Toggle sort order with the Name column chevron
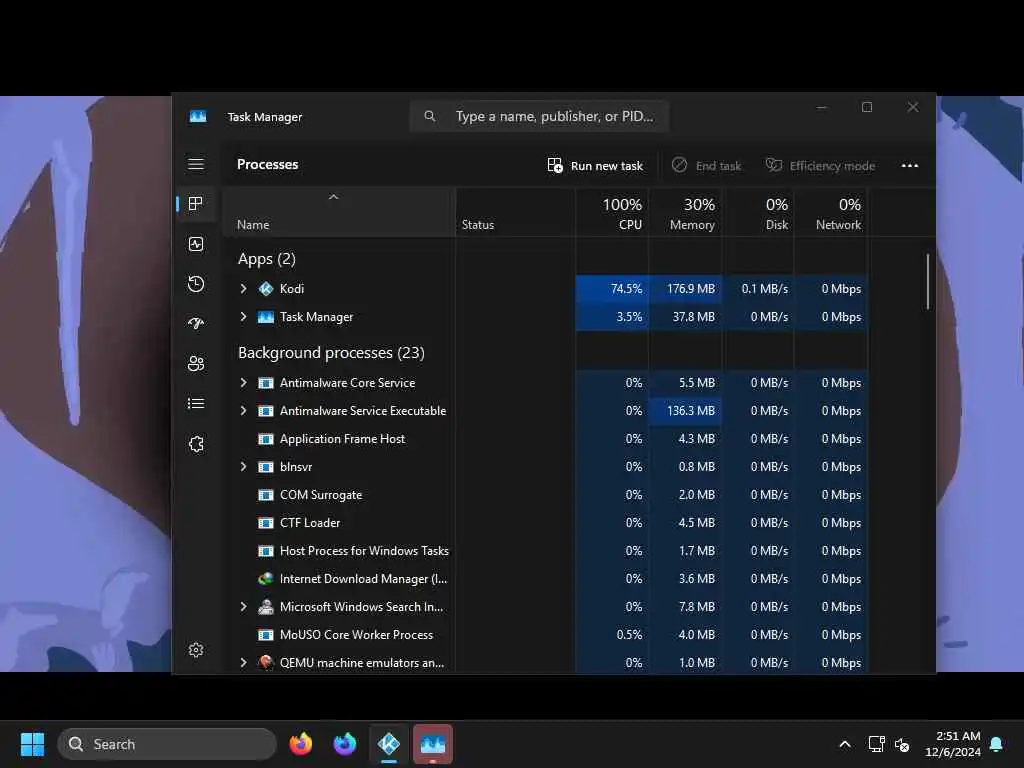Image resolution: width=1024 pixels, height=768 pixels. 333,197
